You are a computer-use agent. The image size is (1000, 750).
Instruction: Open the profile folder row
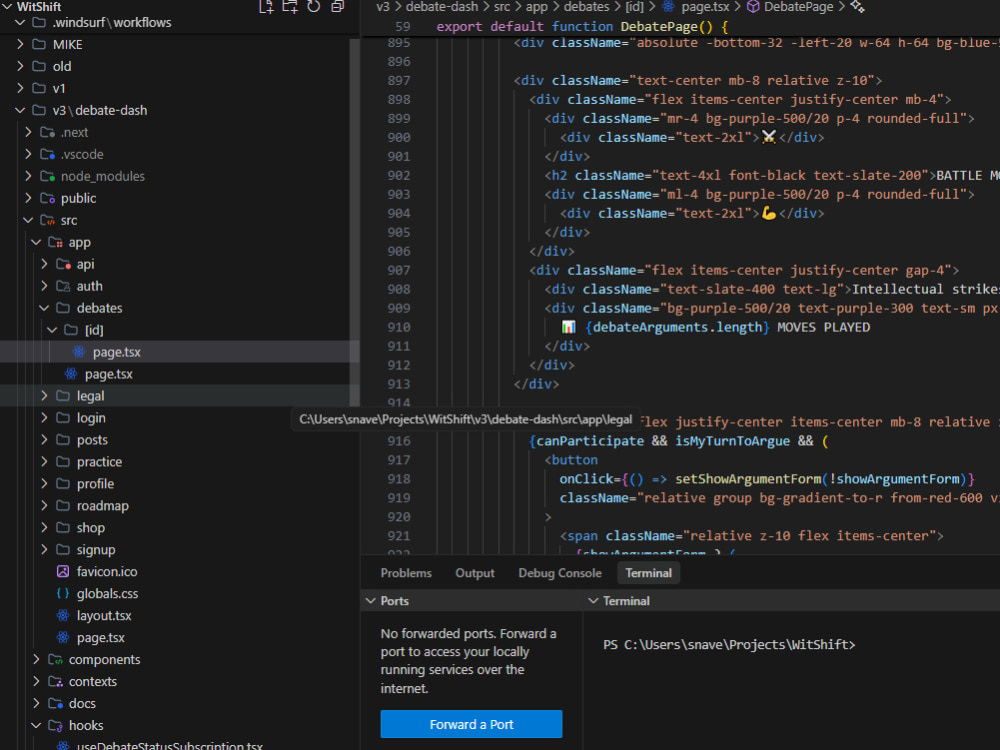tap(180, 484)
